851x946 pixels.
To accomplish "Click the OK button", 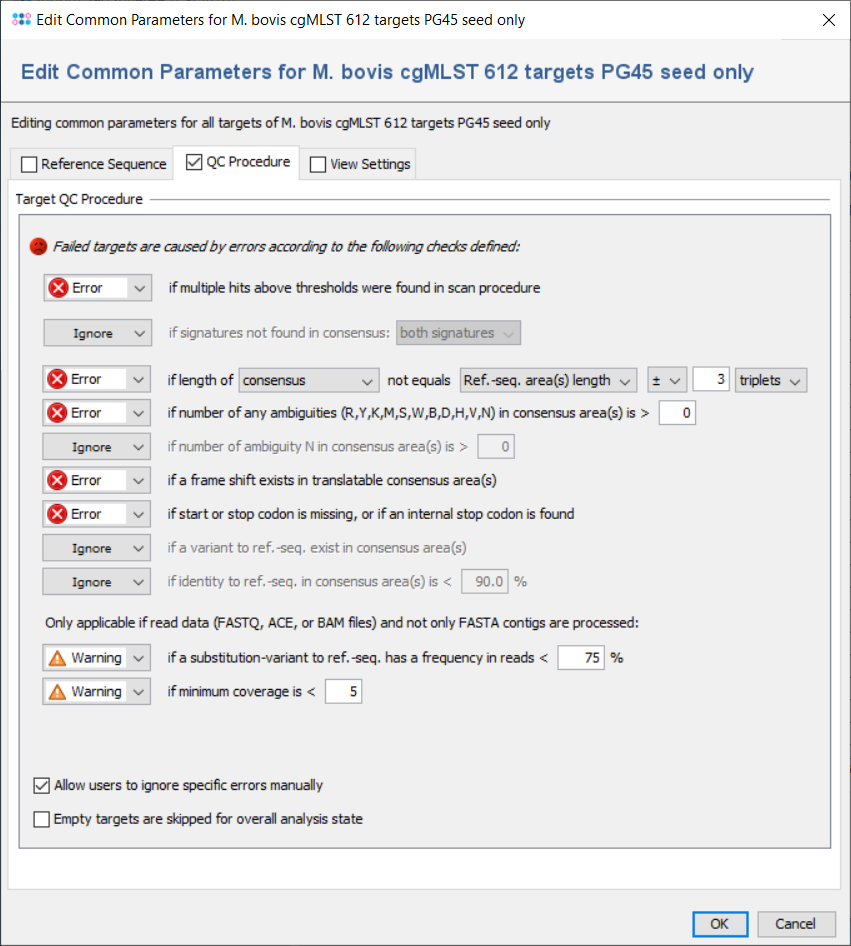I will (x=719, y=924).
